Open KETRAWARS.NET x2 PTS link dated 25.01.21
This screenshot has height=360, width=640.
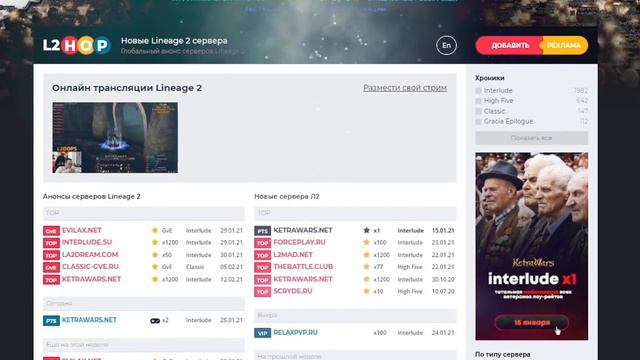coord(89,320)
